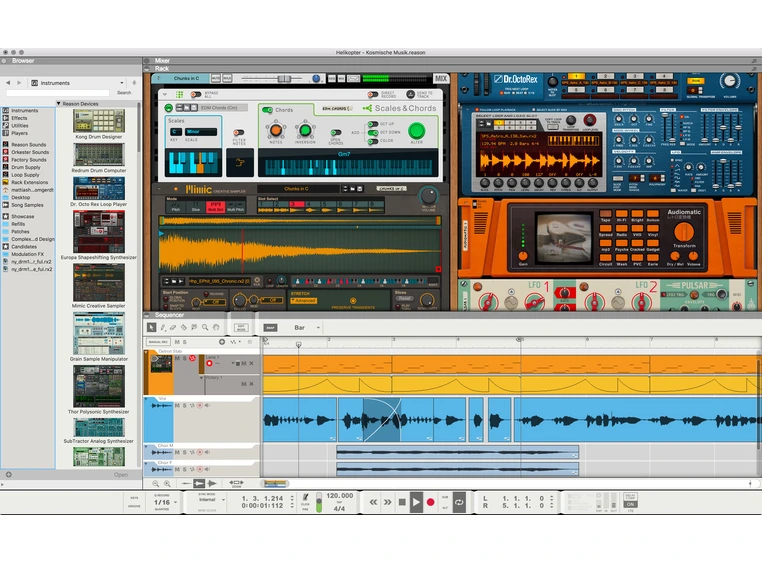
Task: Mute the Detroit Stab track
Action: (177, 358)
